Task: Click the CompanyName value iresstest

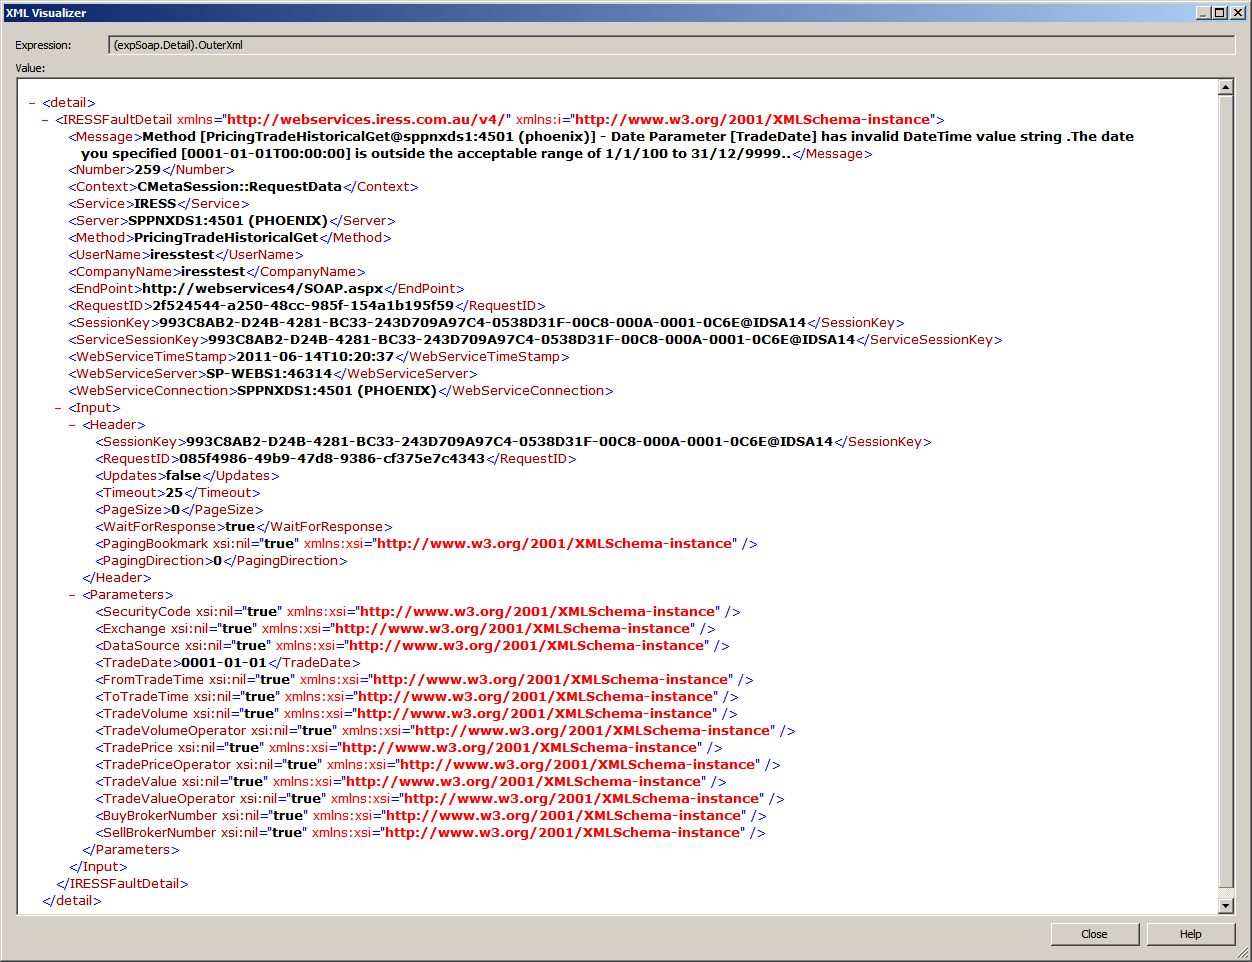Action: pos(213,272)
